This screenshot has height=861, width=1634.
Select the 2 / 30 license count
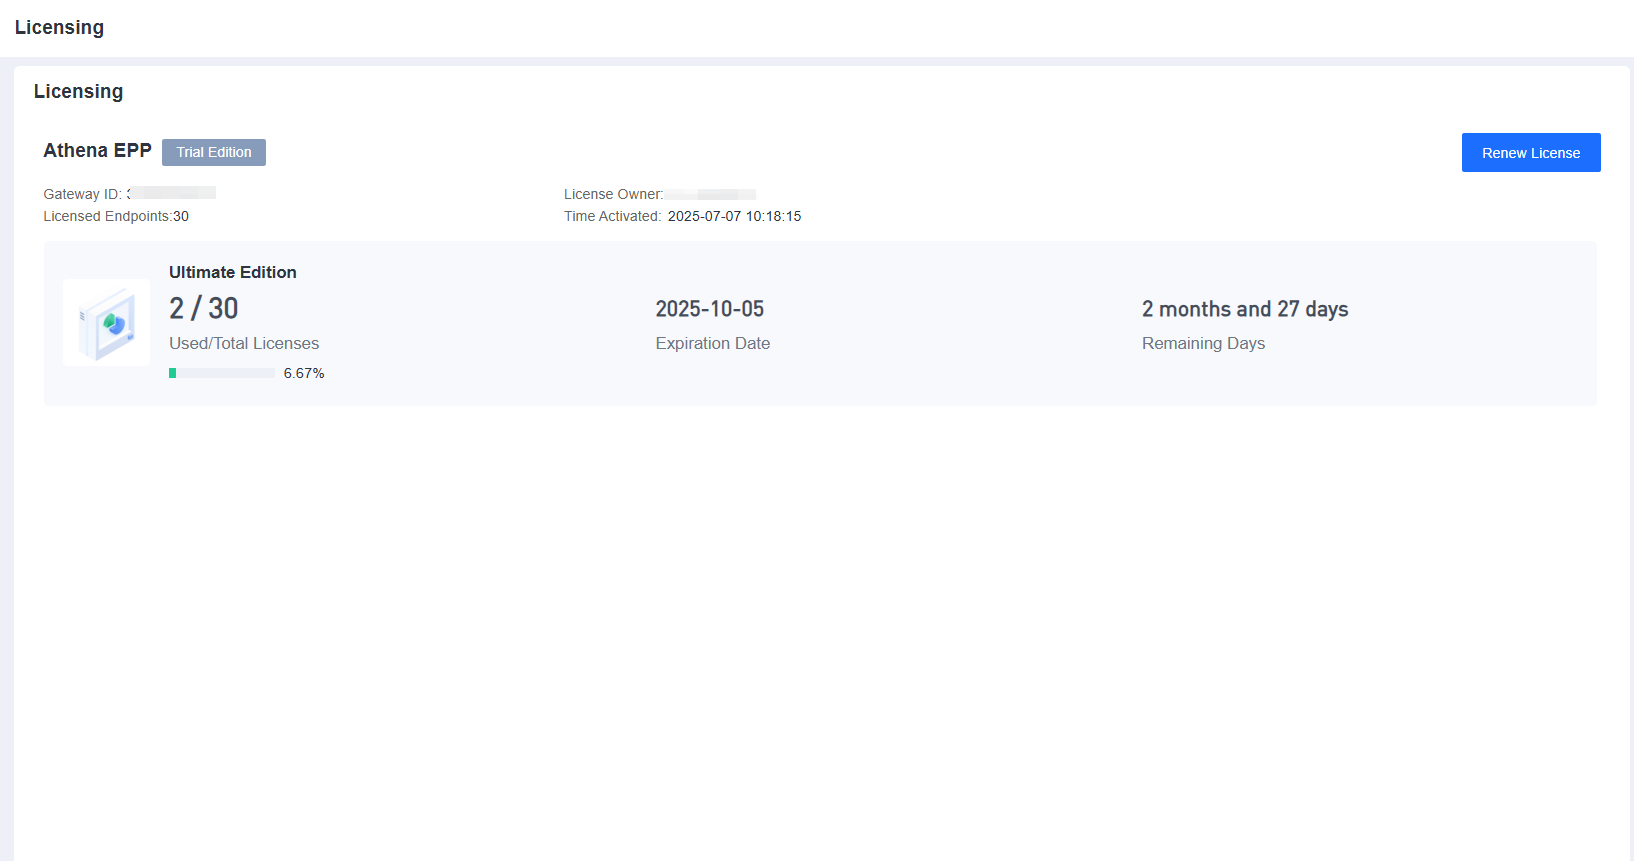(x=204, y=308)
